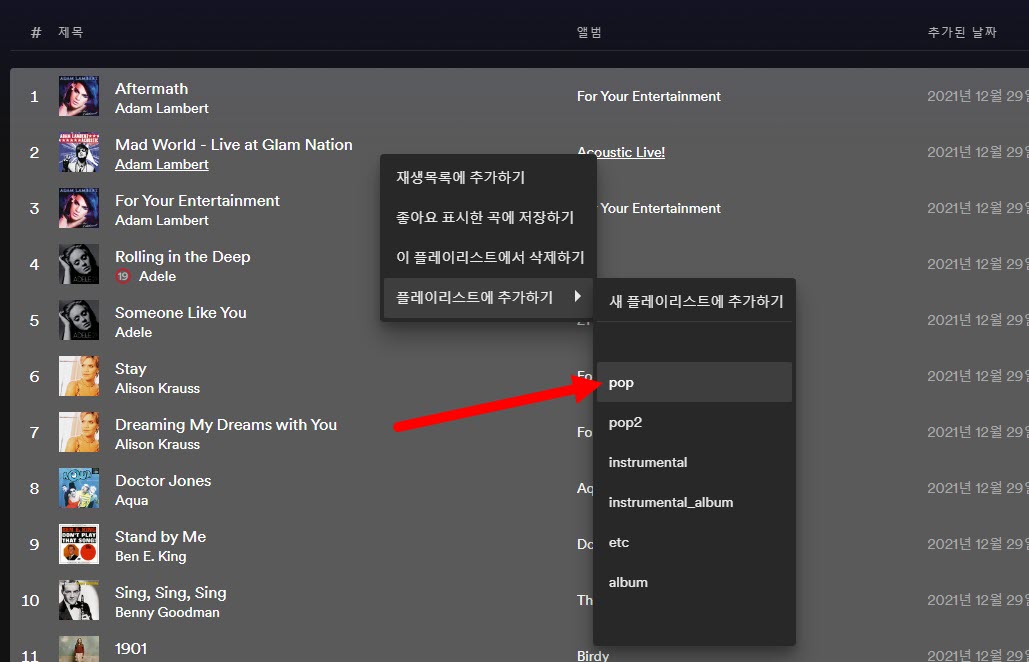Click the '추가된 날짜' column header
The width and height of the screenshot is (1029, 662).
click(962, 32)
